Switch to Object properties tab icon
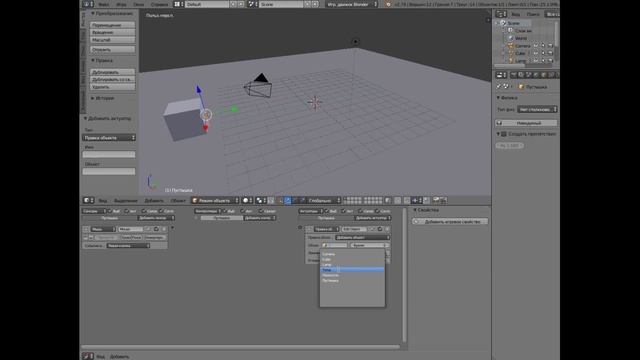Screen dimensions: 640x360 coord(544,75)
